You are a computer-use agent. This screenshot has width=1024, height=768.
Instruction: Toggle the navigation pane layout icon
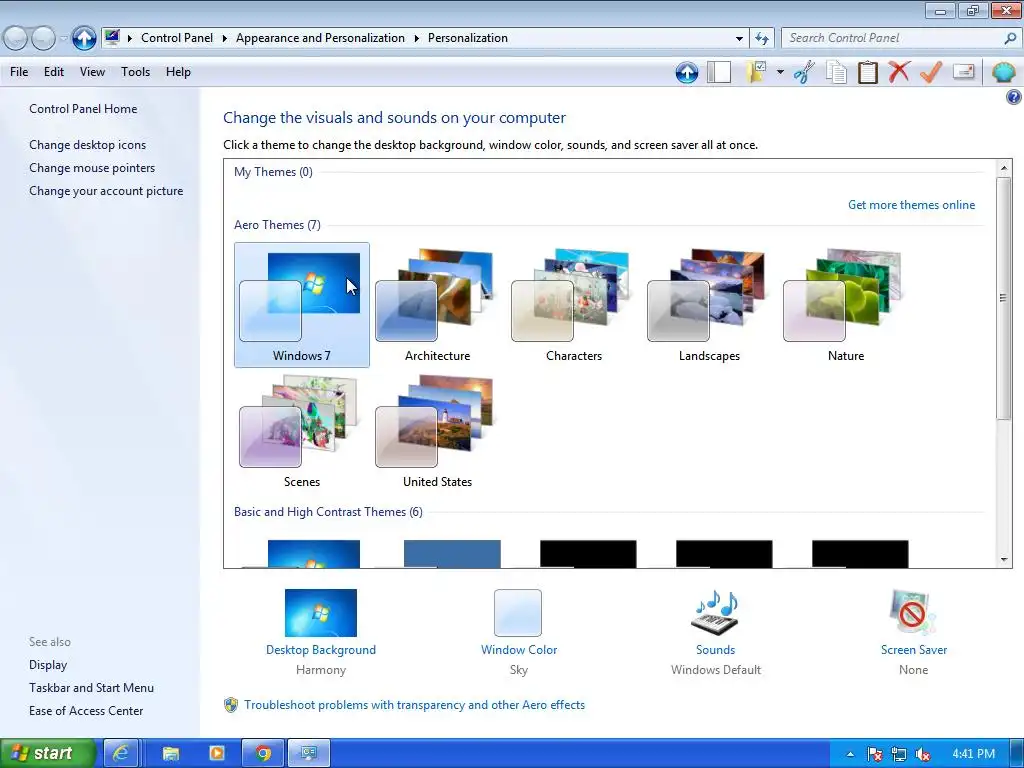[719, 72]
